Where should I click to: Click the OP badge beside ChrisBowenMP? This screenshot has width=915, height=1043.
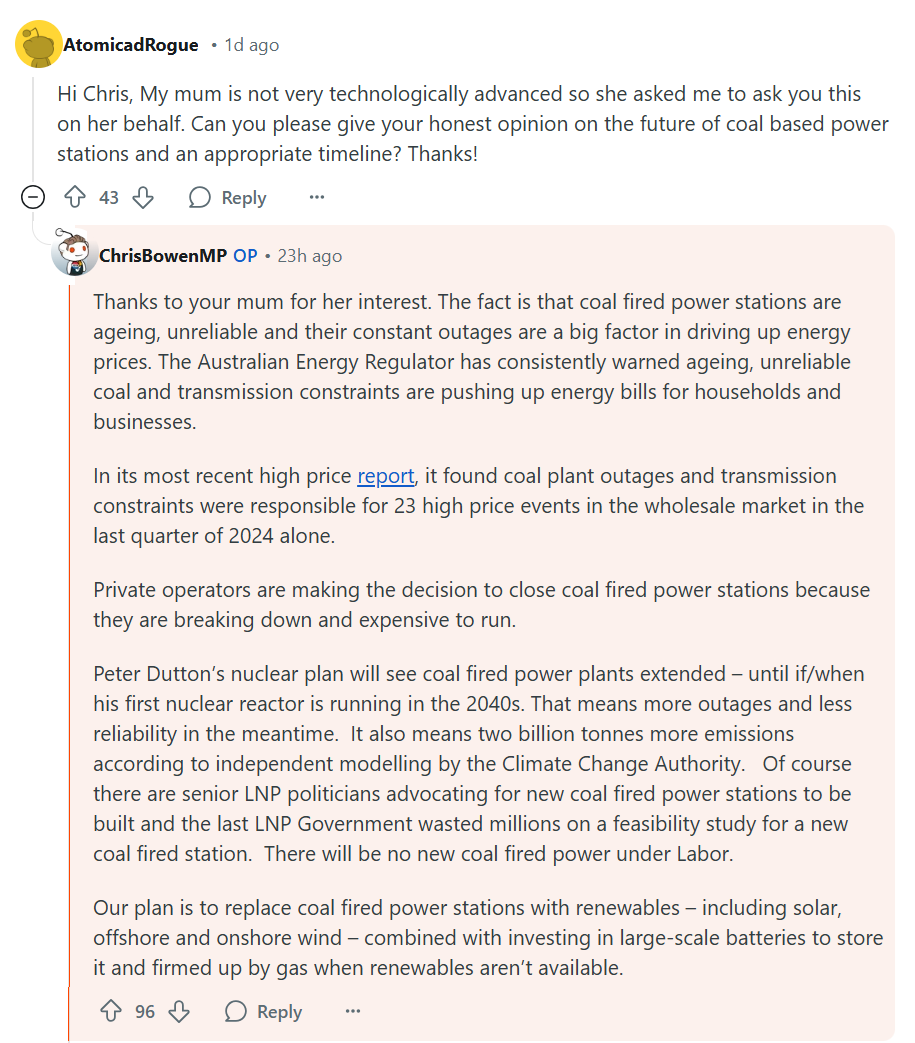click(245, 256)
